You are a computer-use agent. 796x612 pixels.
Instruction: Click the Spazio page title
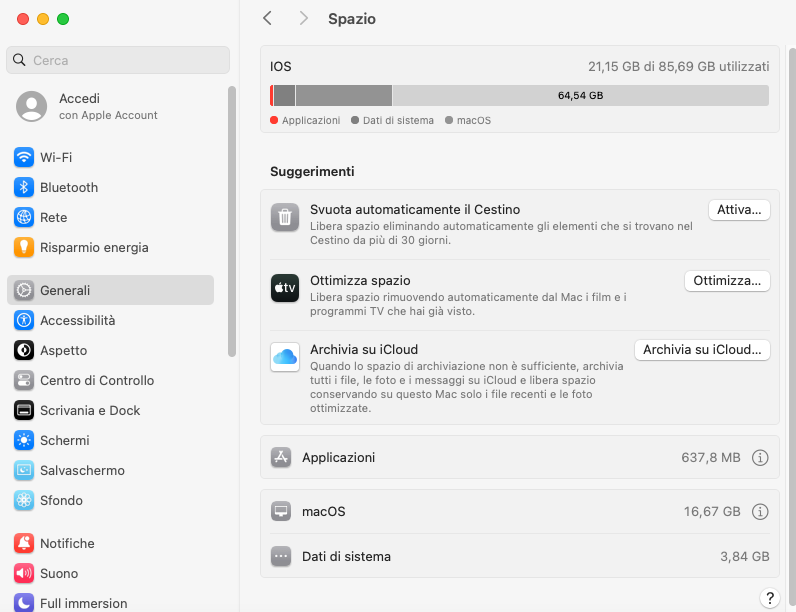point(352,19)
